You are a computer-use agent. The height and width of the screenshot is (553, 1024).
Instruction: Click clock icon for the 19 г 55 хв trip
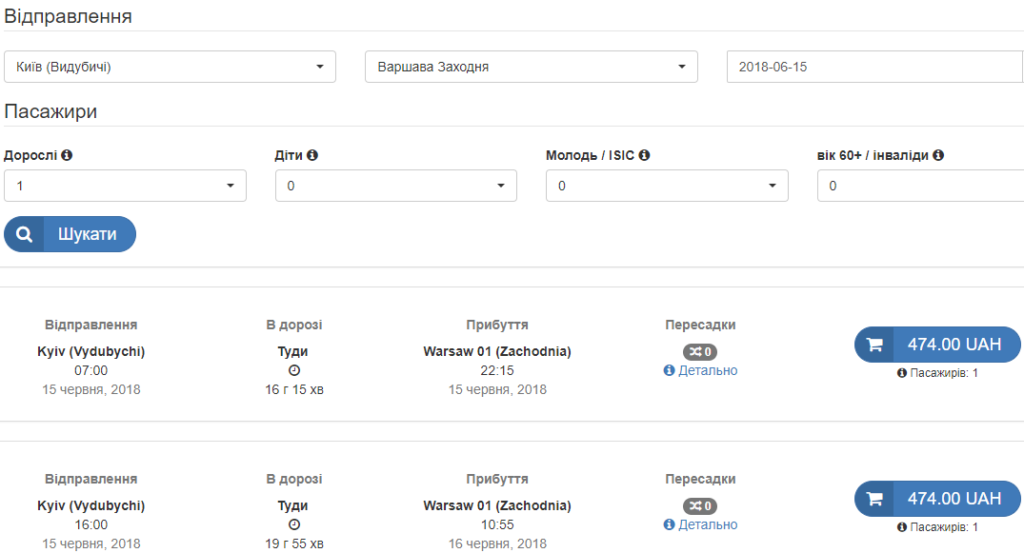[x=295, y=524]
